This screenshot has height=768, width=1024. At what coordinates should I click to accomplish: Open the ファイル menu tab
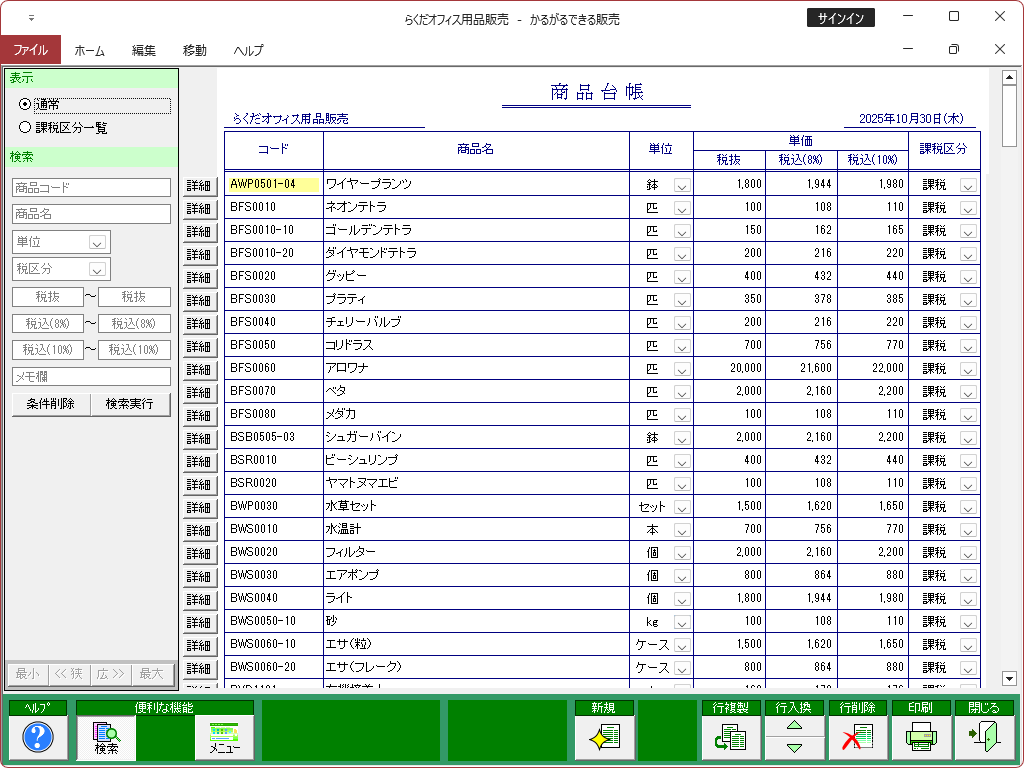(30, 50)
